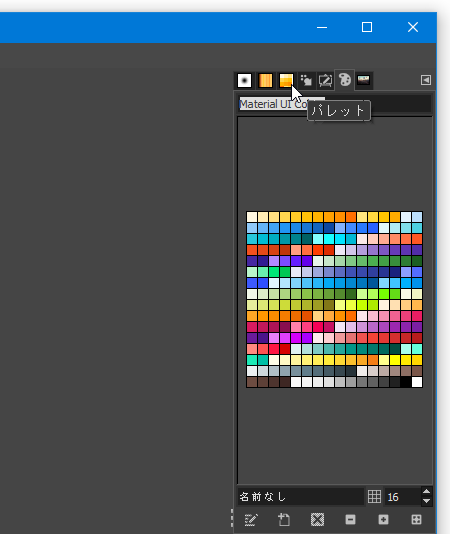Image resolution: width=450 pixels, height=534 pixels.
Task: Open the Images tab thumbnail icon
Action: (x=363, y=80)
